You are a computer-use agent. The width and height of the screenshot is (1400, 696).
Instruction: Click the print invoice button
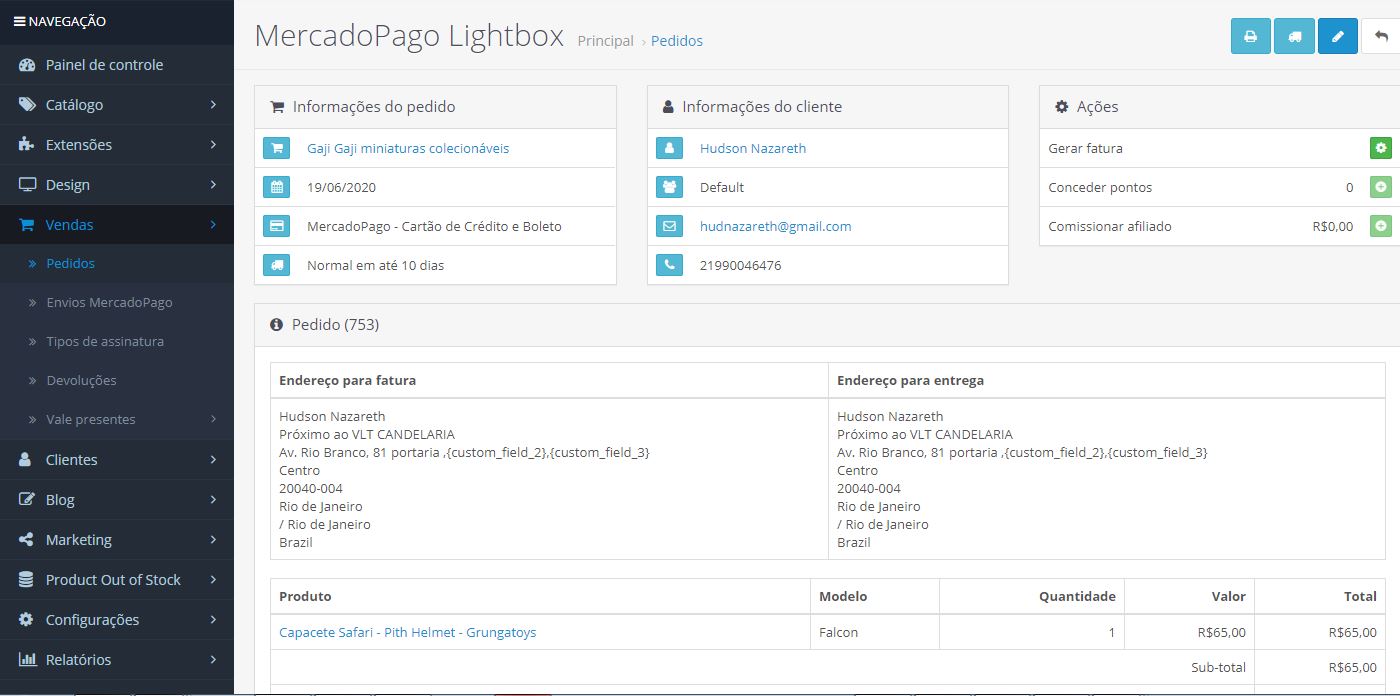(1250, 36)
